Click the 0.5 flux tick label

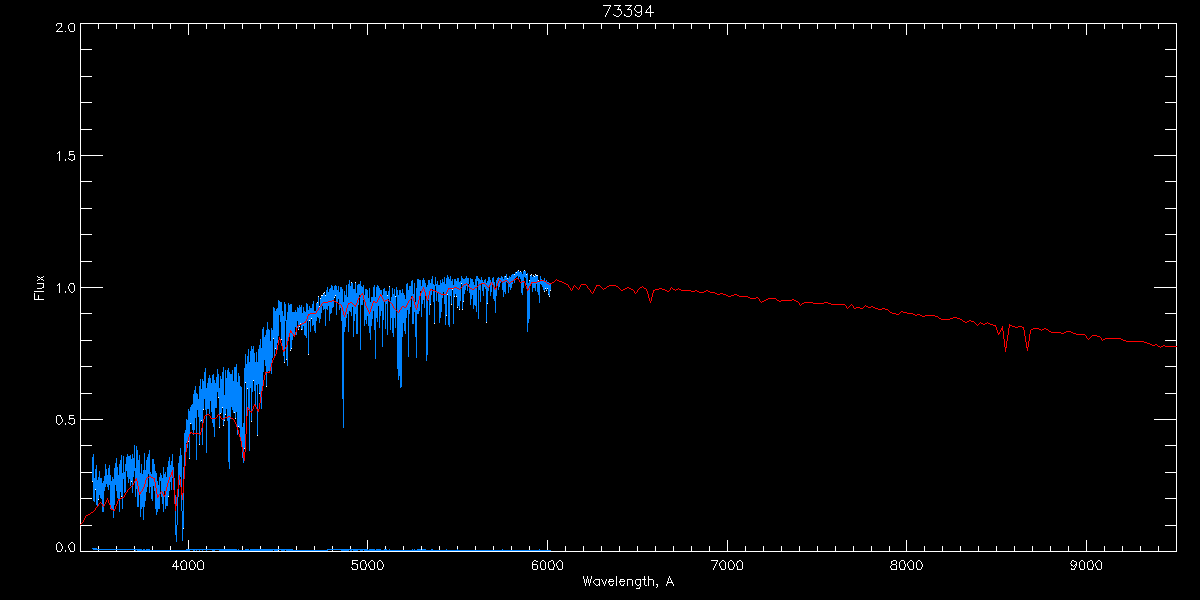pyautogui.click(x=65, y=419)
